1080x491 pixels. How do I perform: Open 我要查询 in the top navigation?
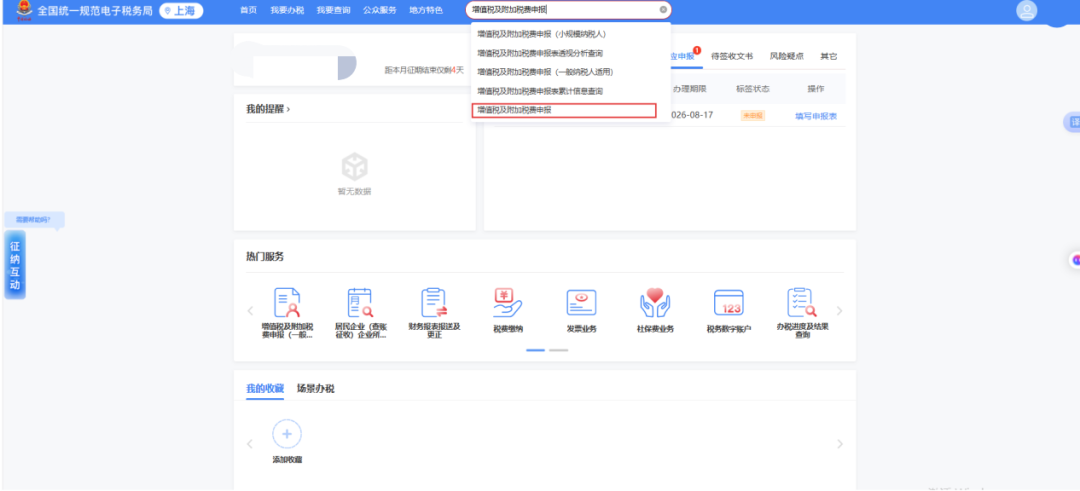333,10
